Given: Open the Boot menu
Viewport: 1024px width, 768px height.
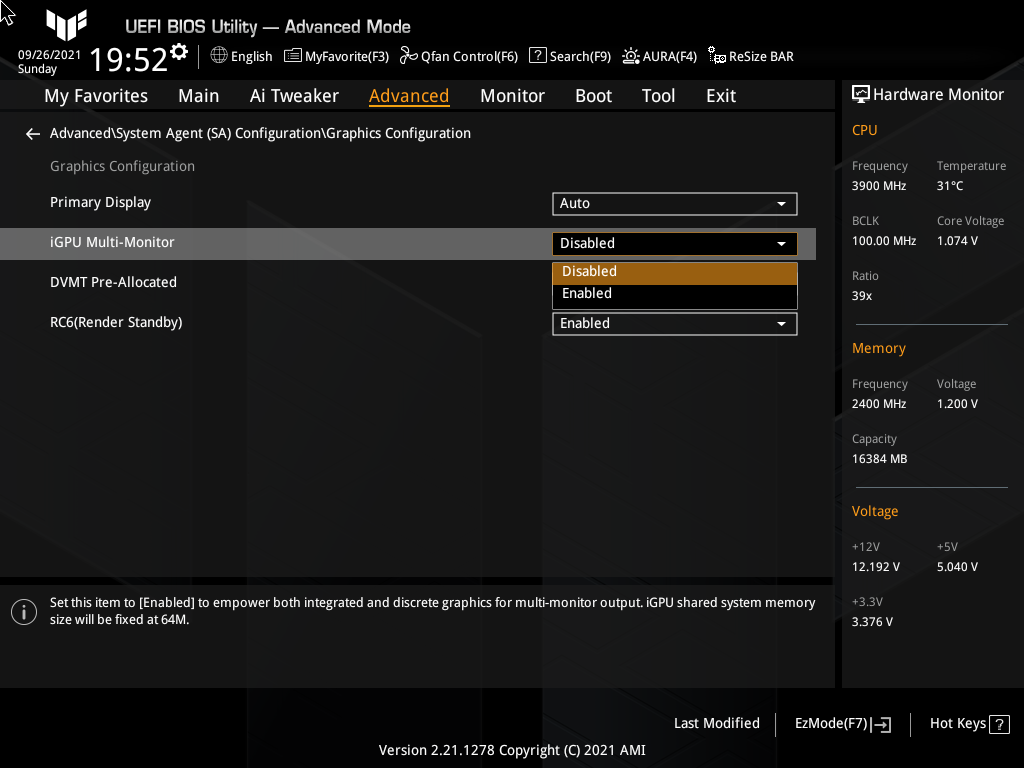Looking at the screenshot, I should pos(593,95).
